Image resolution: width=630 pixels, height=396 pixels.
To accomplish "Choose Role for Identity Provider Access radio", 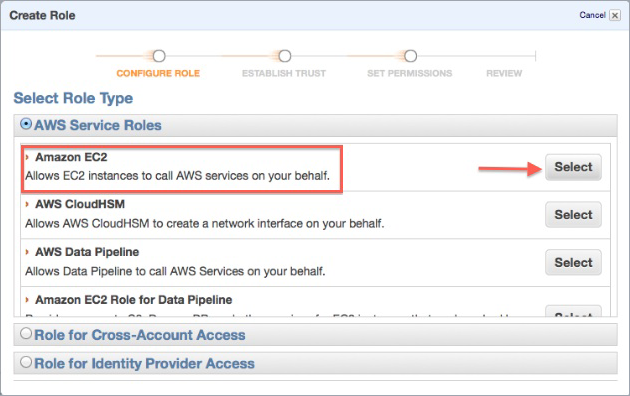I will 26,362.
